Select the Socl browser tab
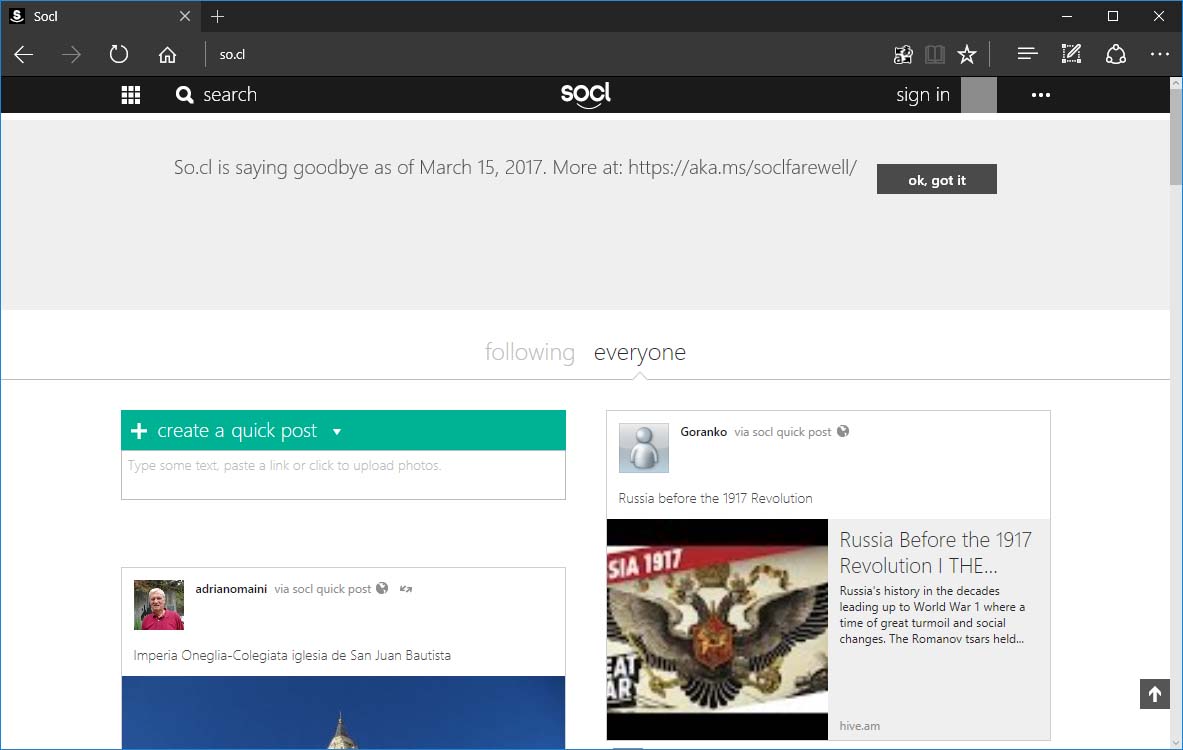This screenshot has height=750, width=1183. coord(101,16)
